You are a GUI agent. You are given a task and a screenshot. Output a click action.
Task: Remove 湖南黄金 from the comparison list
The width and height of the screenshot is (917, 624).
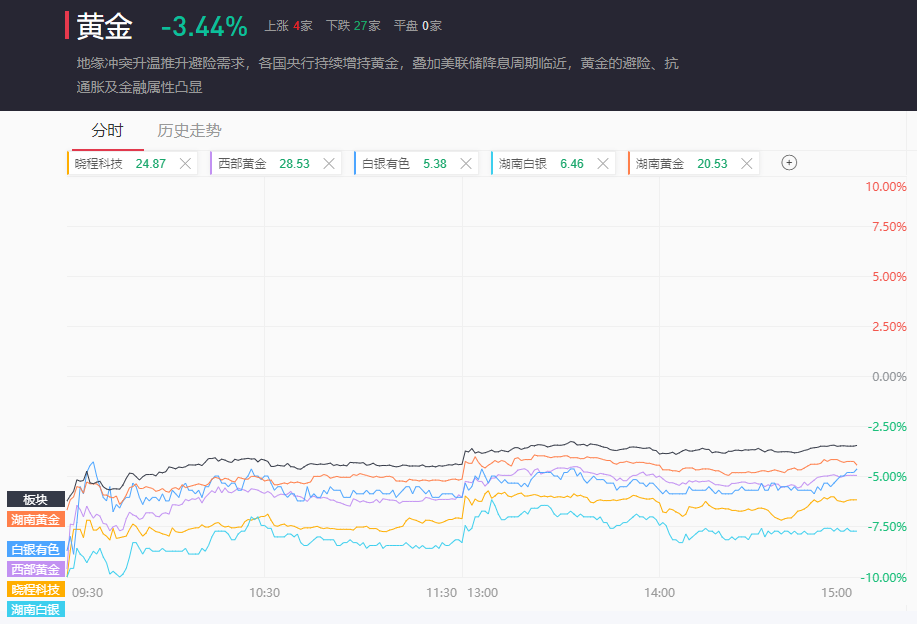click(x=746, y=164)
